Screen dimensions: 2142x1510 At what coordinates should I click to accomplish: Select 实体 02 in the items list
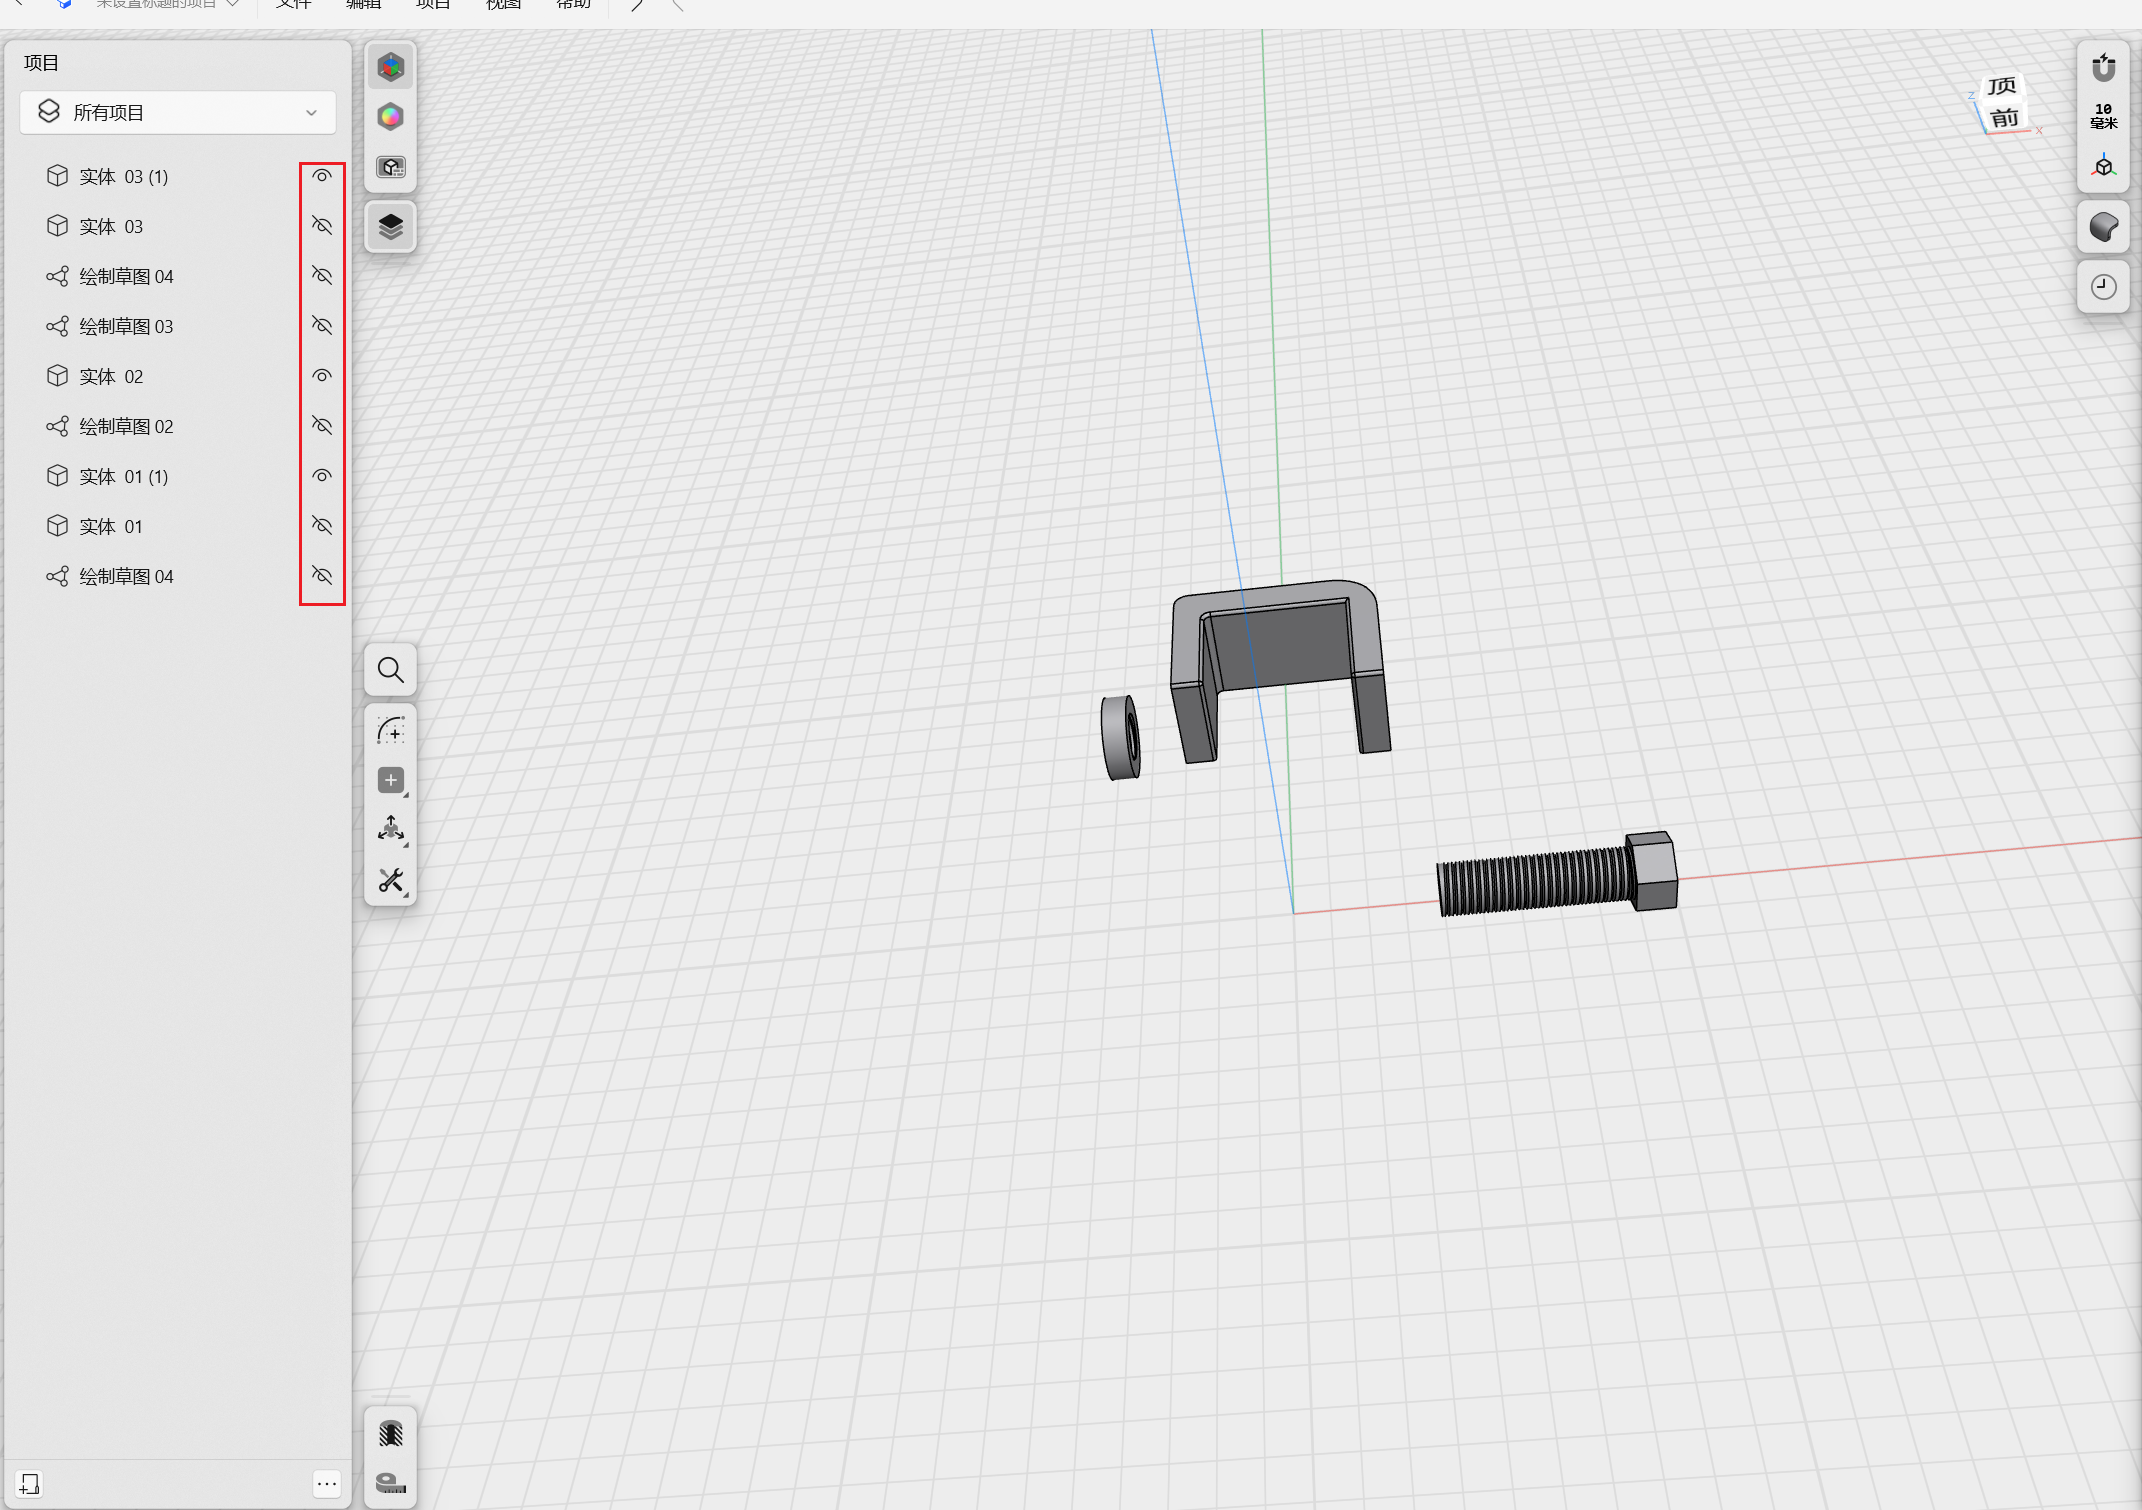coord(111,377)
